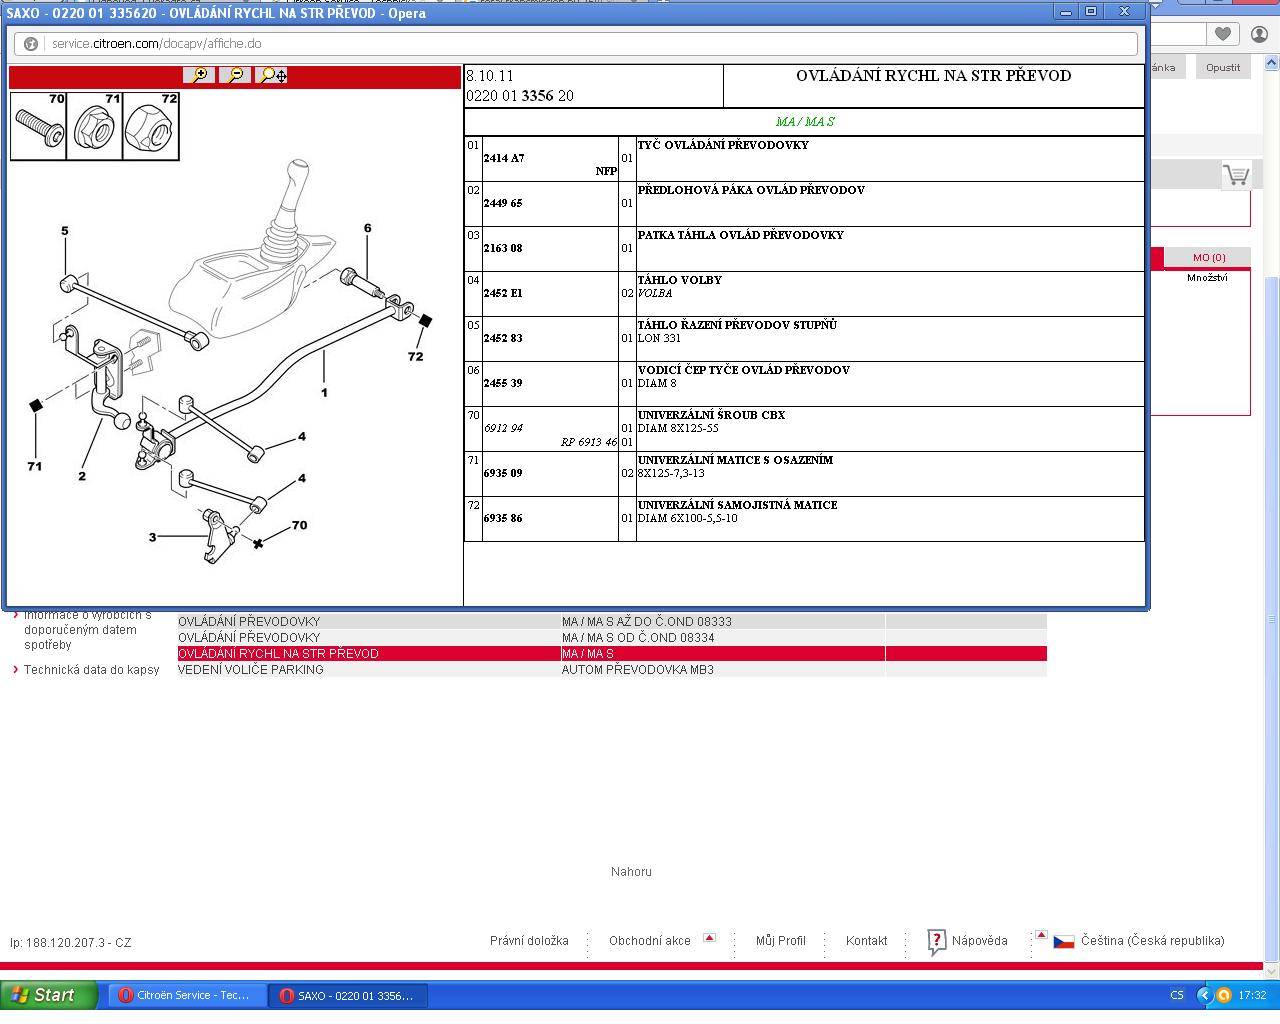Open thumbnail of flange nut 71
Viewport: 1280px width, 1024px height.
(x=95, y=126)
